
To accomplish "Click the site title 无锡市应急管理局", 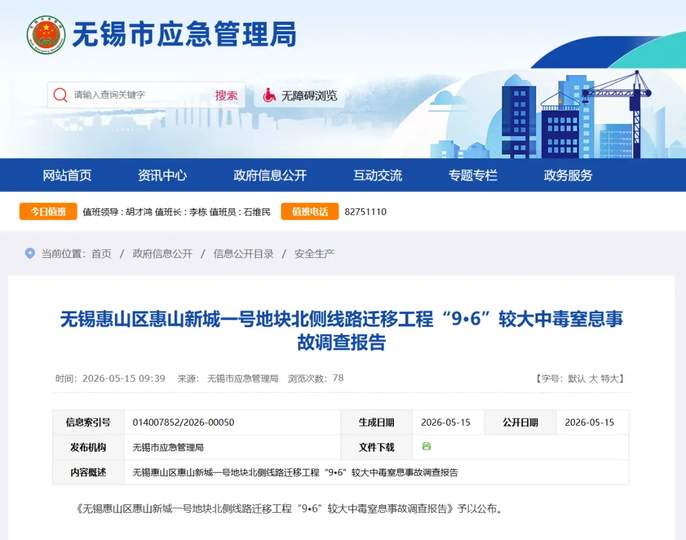I will tap(184, 34).
